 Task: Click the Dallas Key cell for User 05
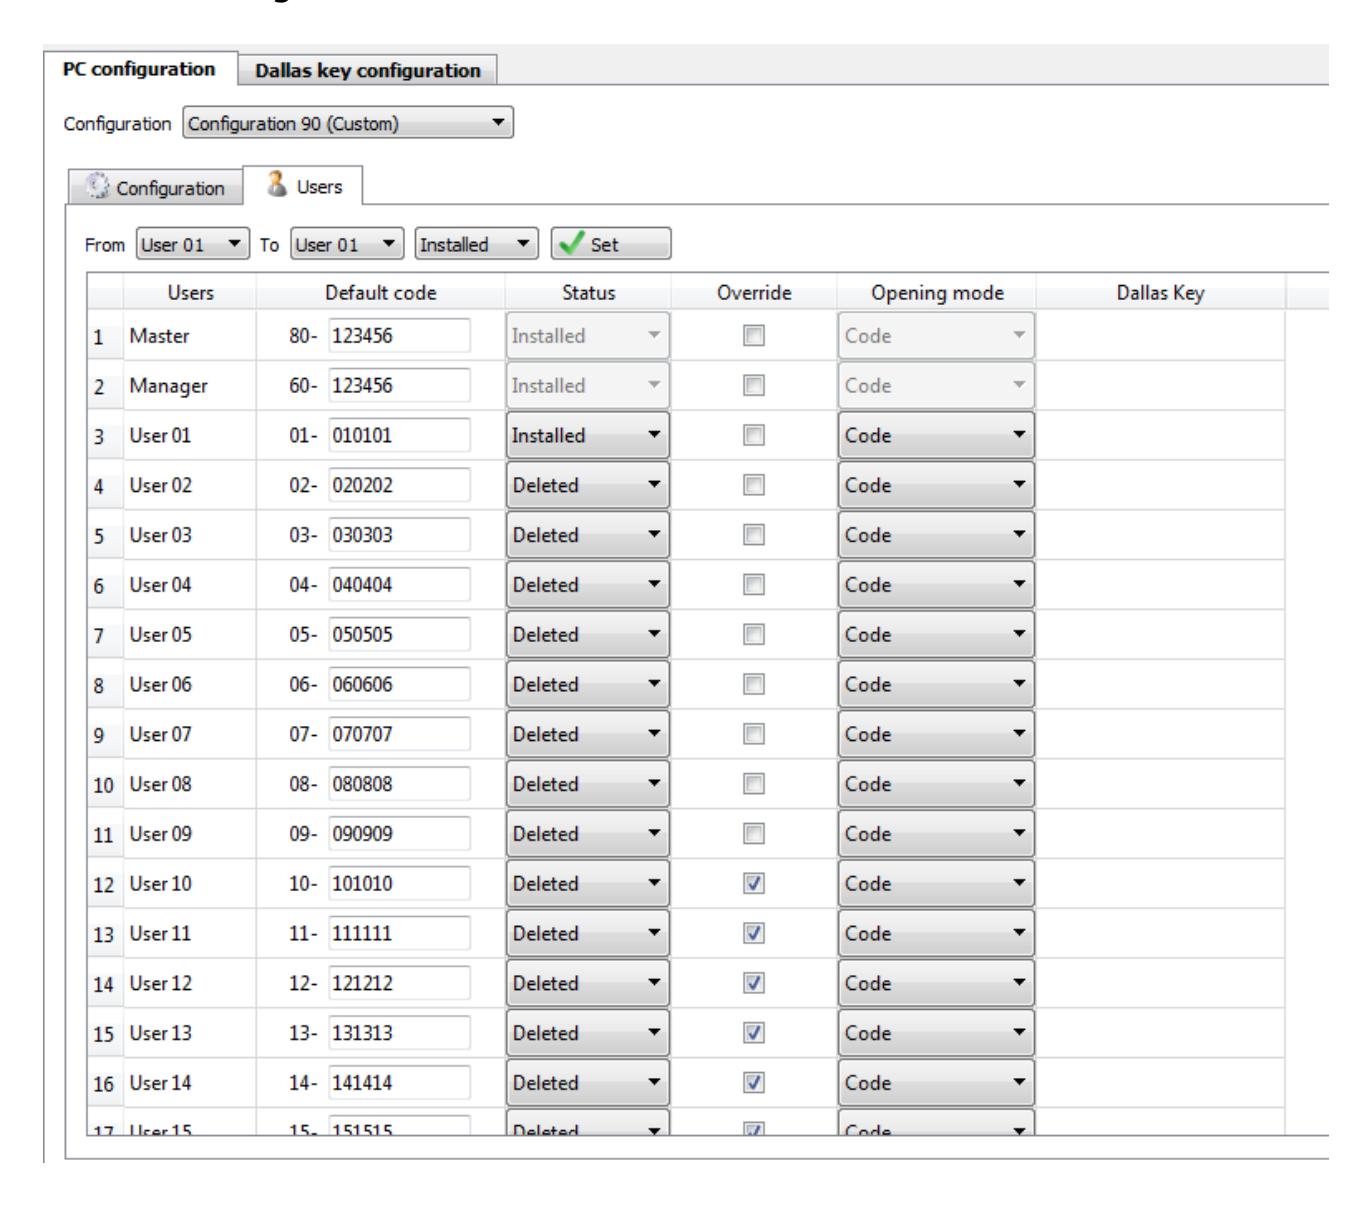coord(1160,635)
